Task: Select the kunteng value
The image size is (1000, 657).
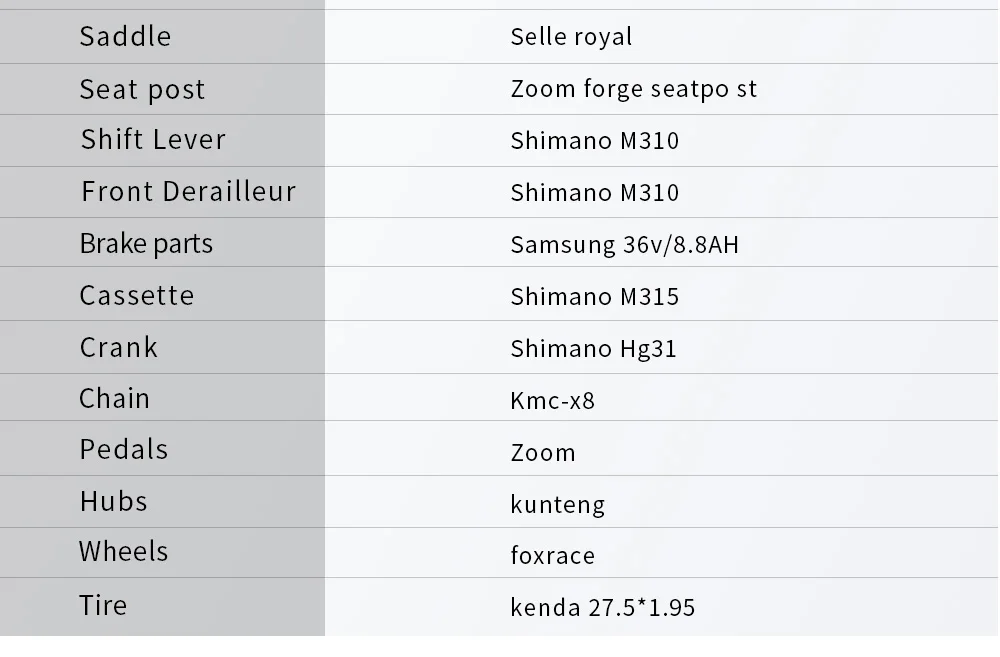Action: coord(557,504)
